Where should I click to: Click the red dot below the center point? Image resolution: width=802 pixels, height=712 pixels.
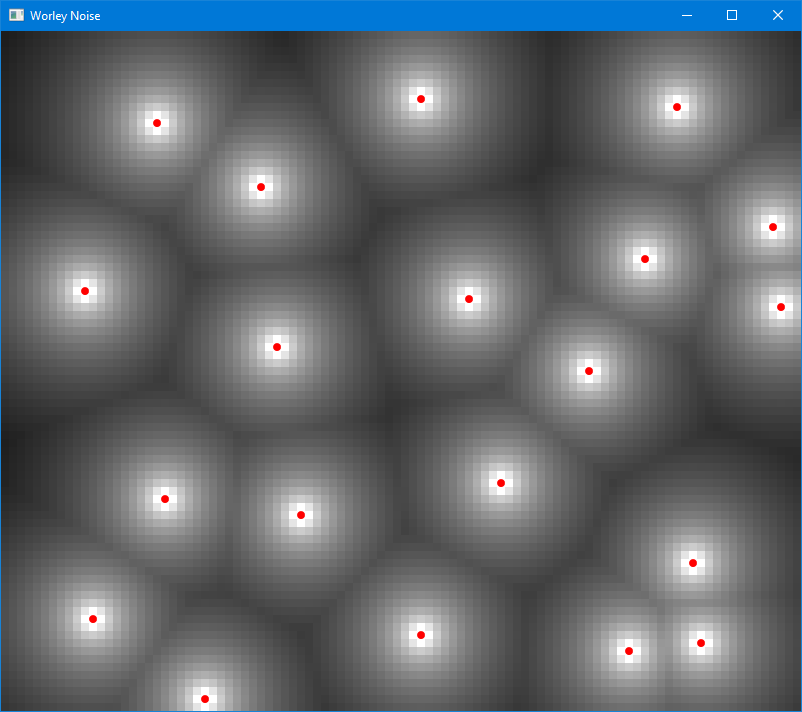(501, 482)
